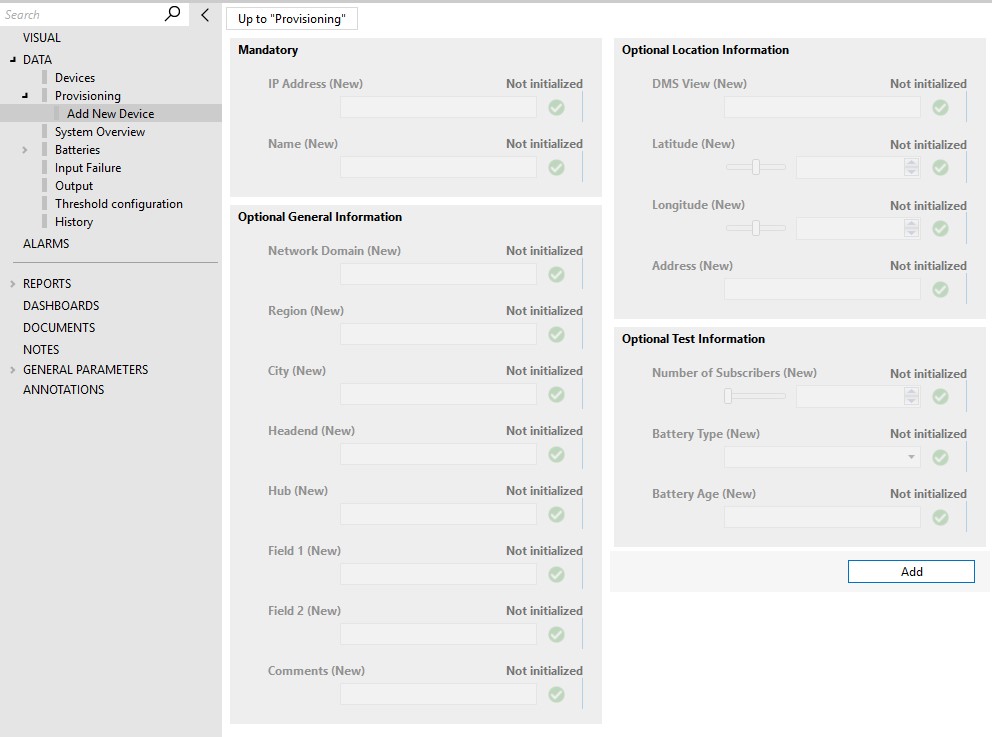Viewport: 992px width, 737px height.
Task: Click the green check next to Latitude
Action: 941,168
